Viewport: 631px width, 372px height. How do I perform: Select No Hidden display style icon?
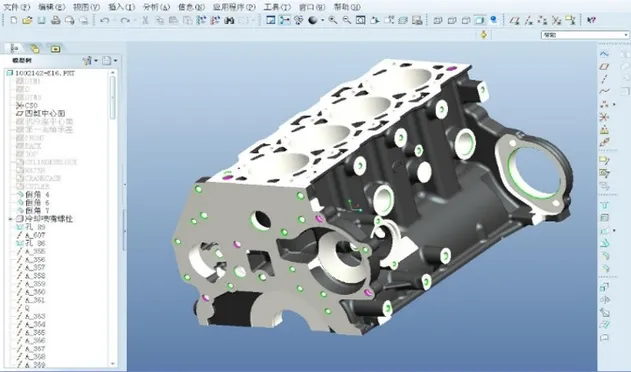point(466,20)
